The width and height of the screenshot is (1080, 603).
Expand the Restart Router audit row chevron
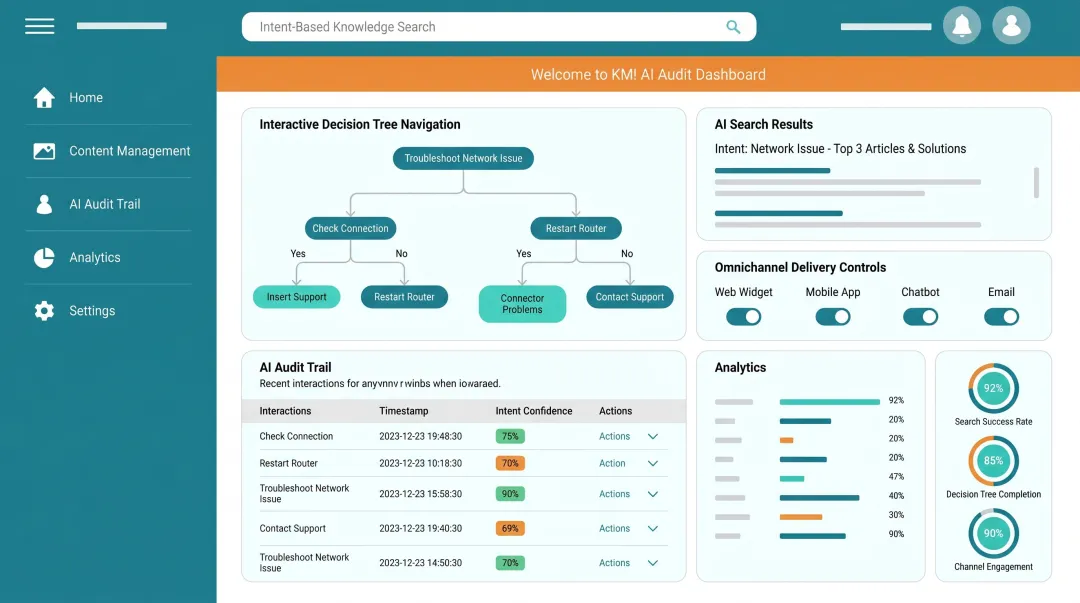[653, 464]
